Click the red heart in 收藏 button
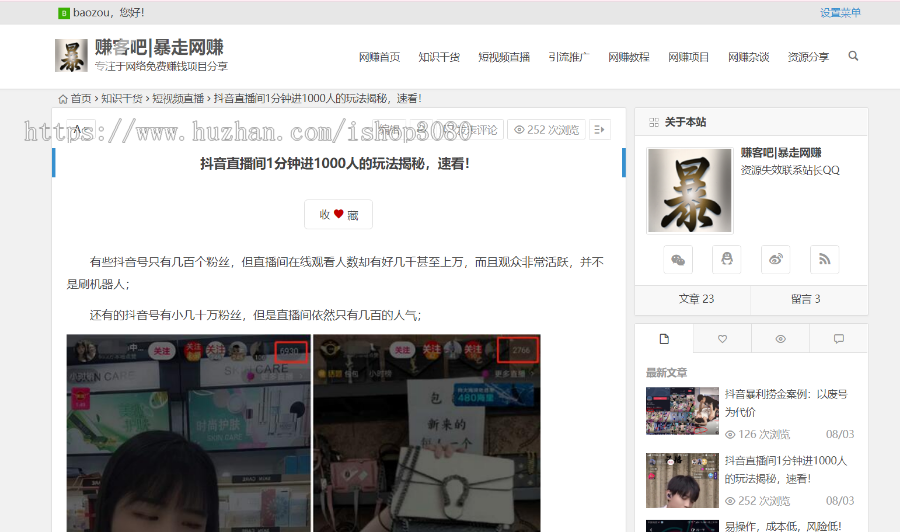The height and width of the screenshot is (532, 900). click(x=339, y=214)
